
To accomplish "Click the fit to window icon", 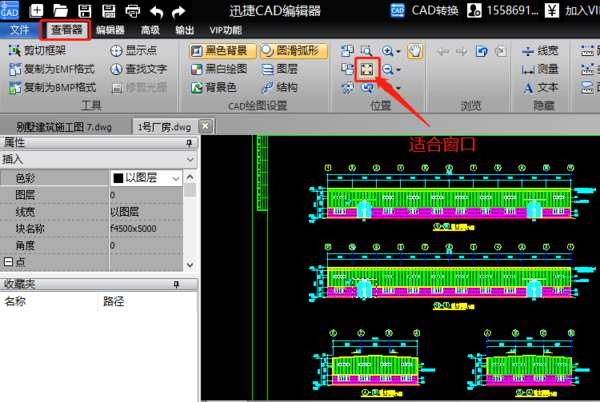I will [367, 69].
